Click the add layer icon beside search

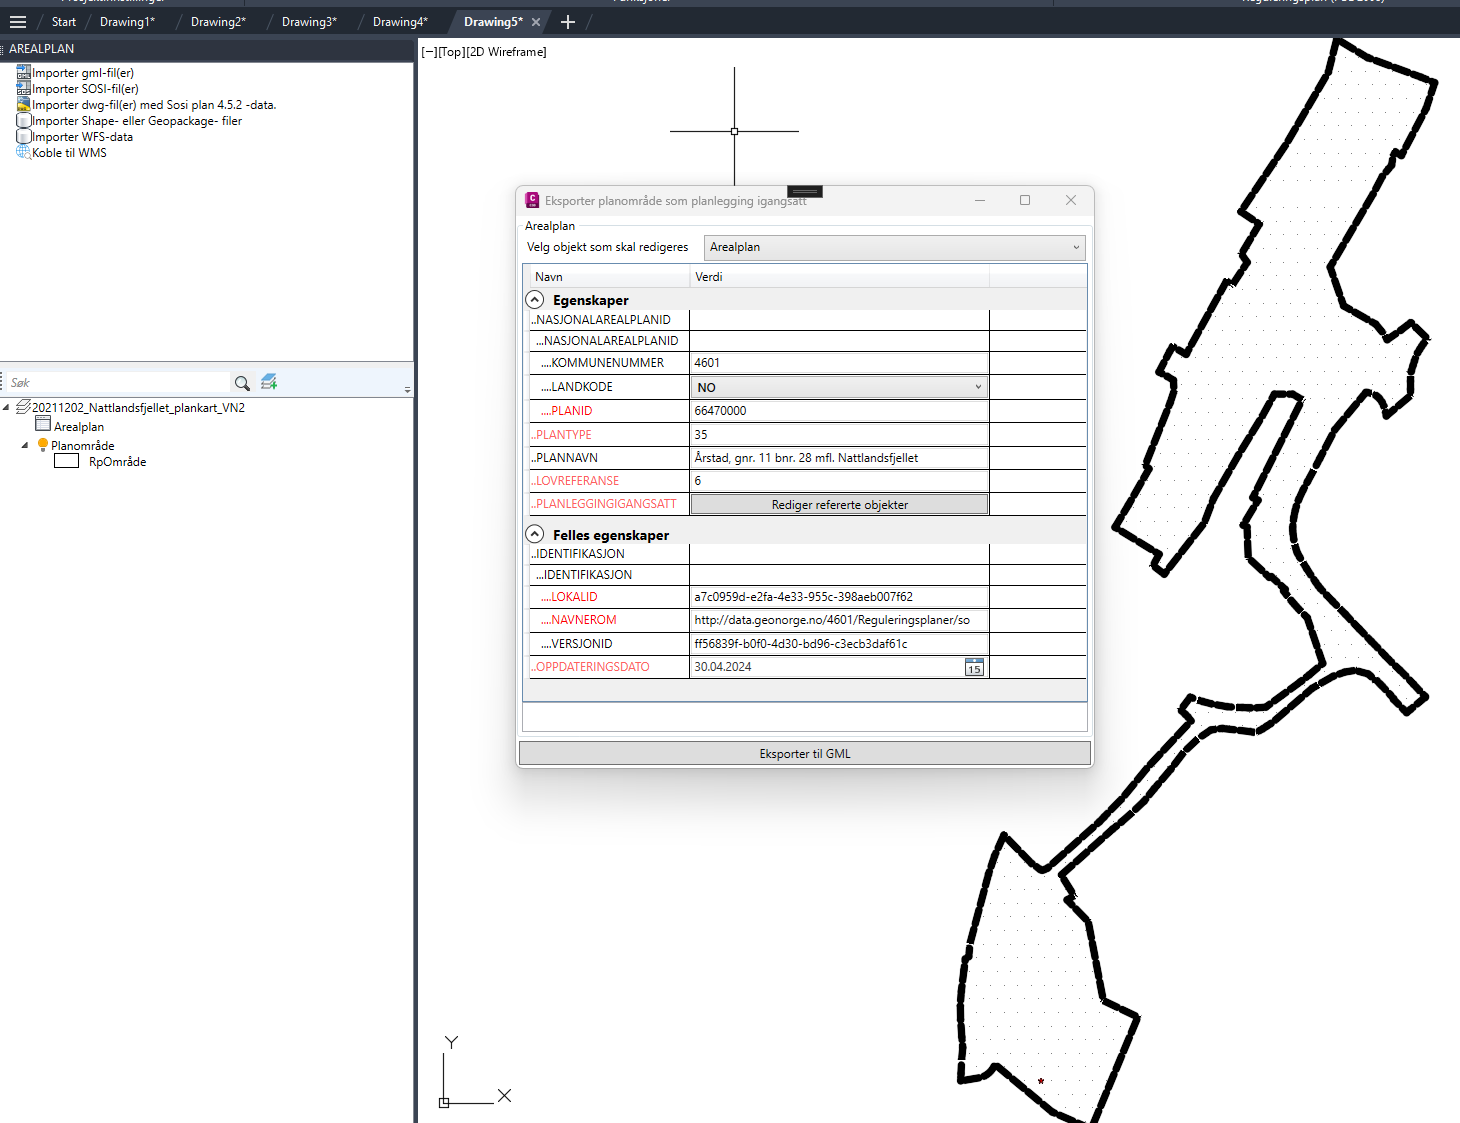point(269,382)
